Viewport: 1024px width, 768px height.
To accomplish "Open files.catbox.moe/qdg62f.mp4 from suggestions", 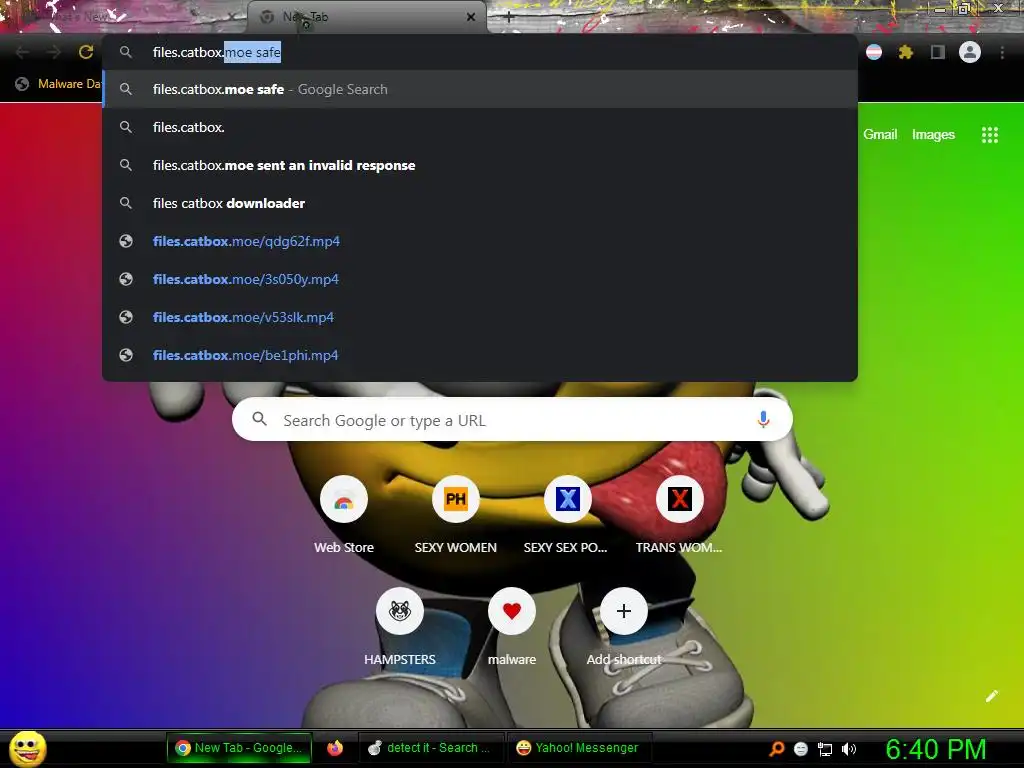I will click(480, 241).
